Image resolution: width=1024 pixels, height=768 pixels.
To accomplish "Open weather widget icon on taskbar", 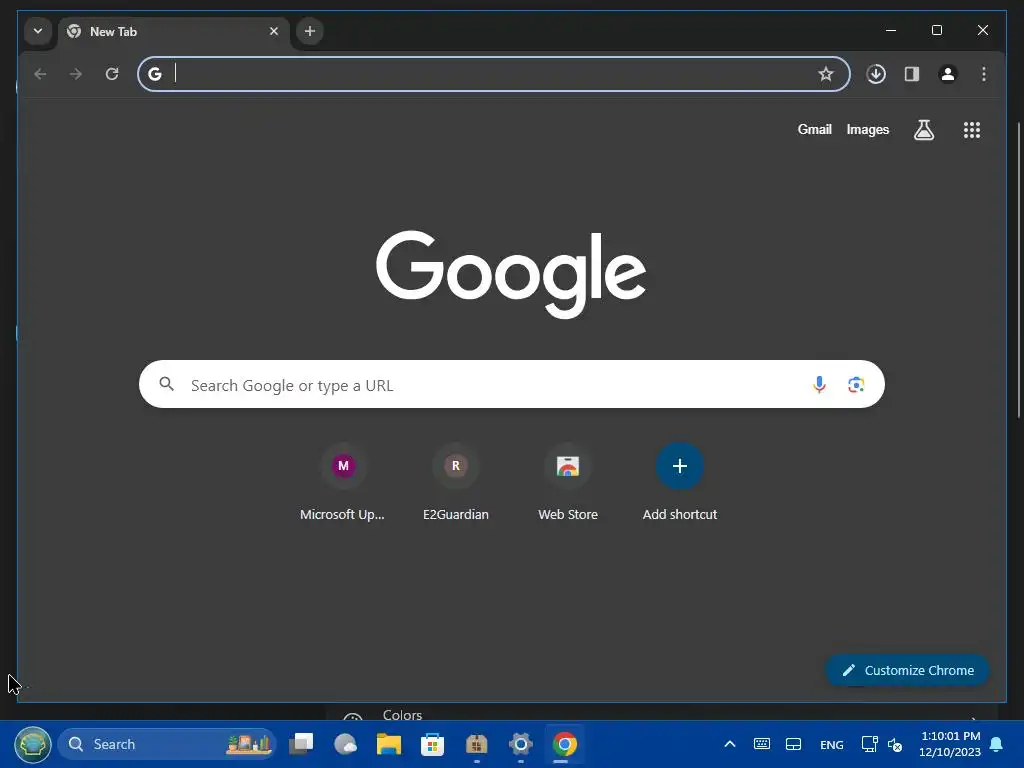I will tap(345, 744).
